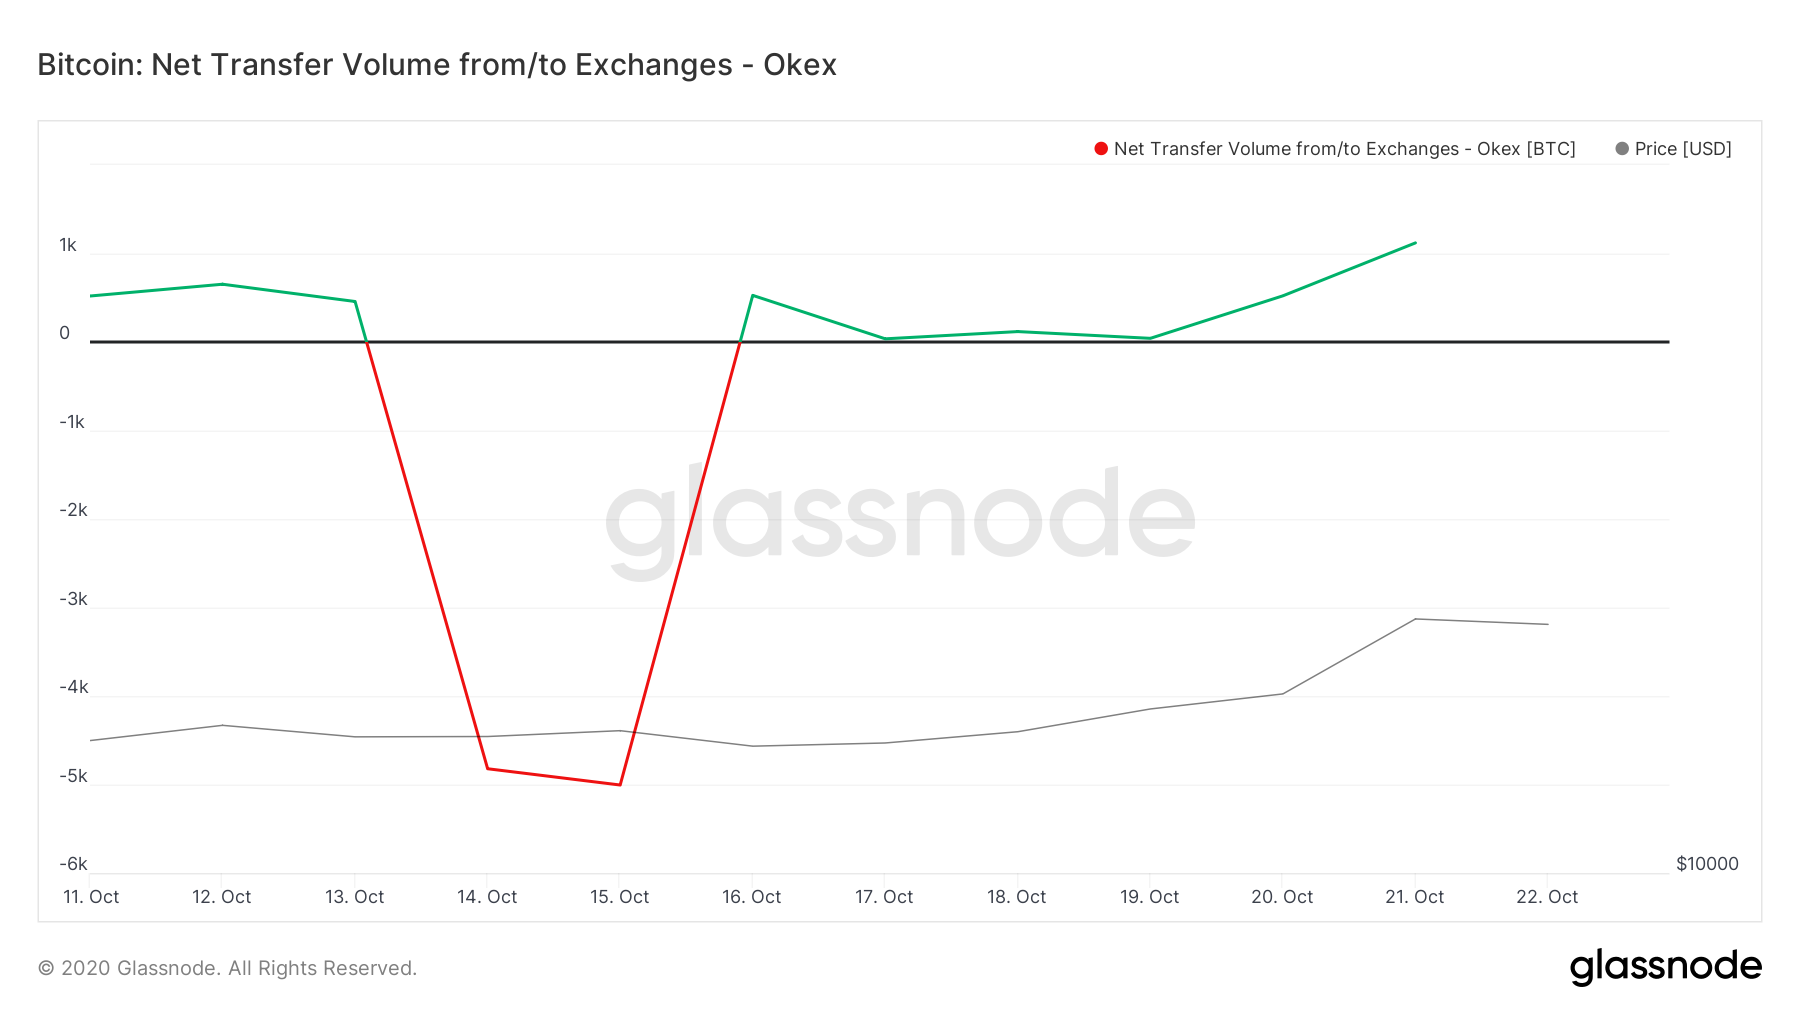
Task: Select the 15. Oct date label
Action: click(619, 897)
